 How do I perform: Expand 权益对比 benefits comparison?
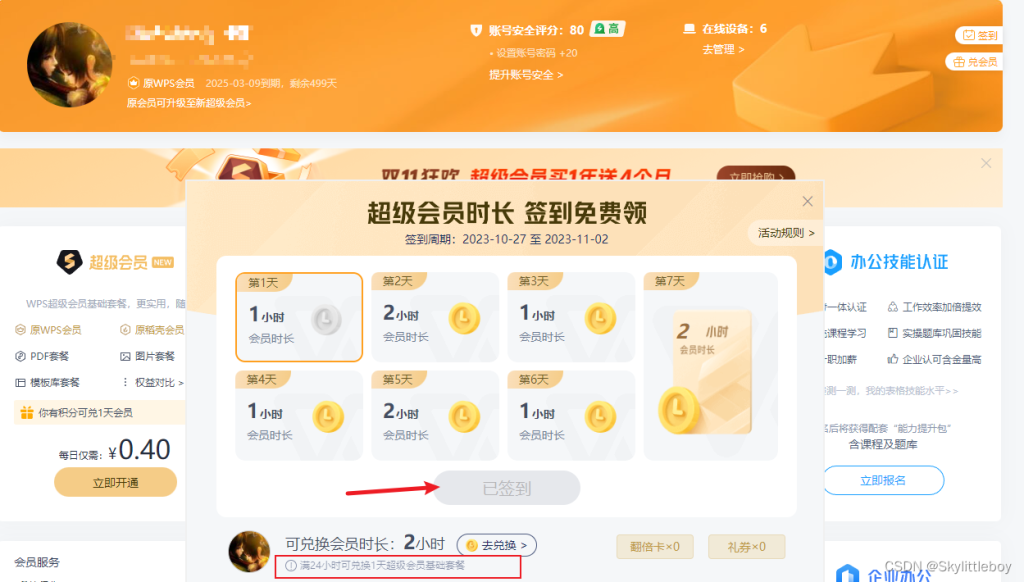pos(153,383)
